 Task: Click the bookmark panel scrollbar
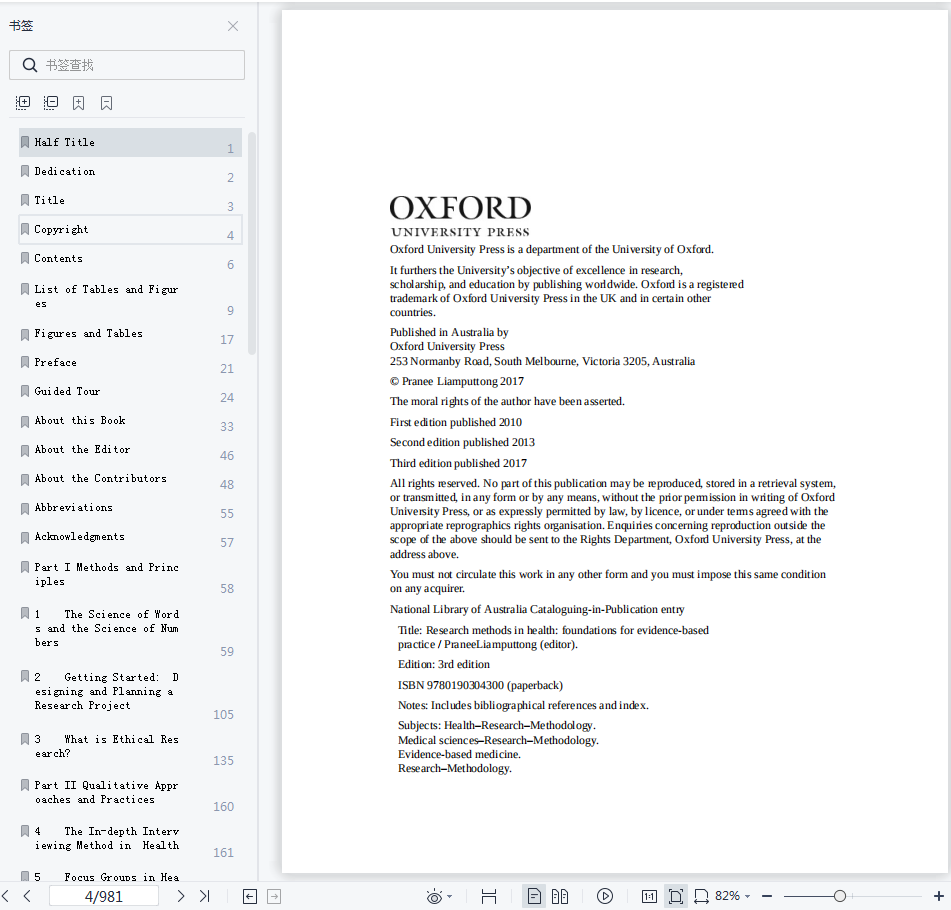pyautogui.click(x=252, y=243)
